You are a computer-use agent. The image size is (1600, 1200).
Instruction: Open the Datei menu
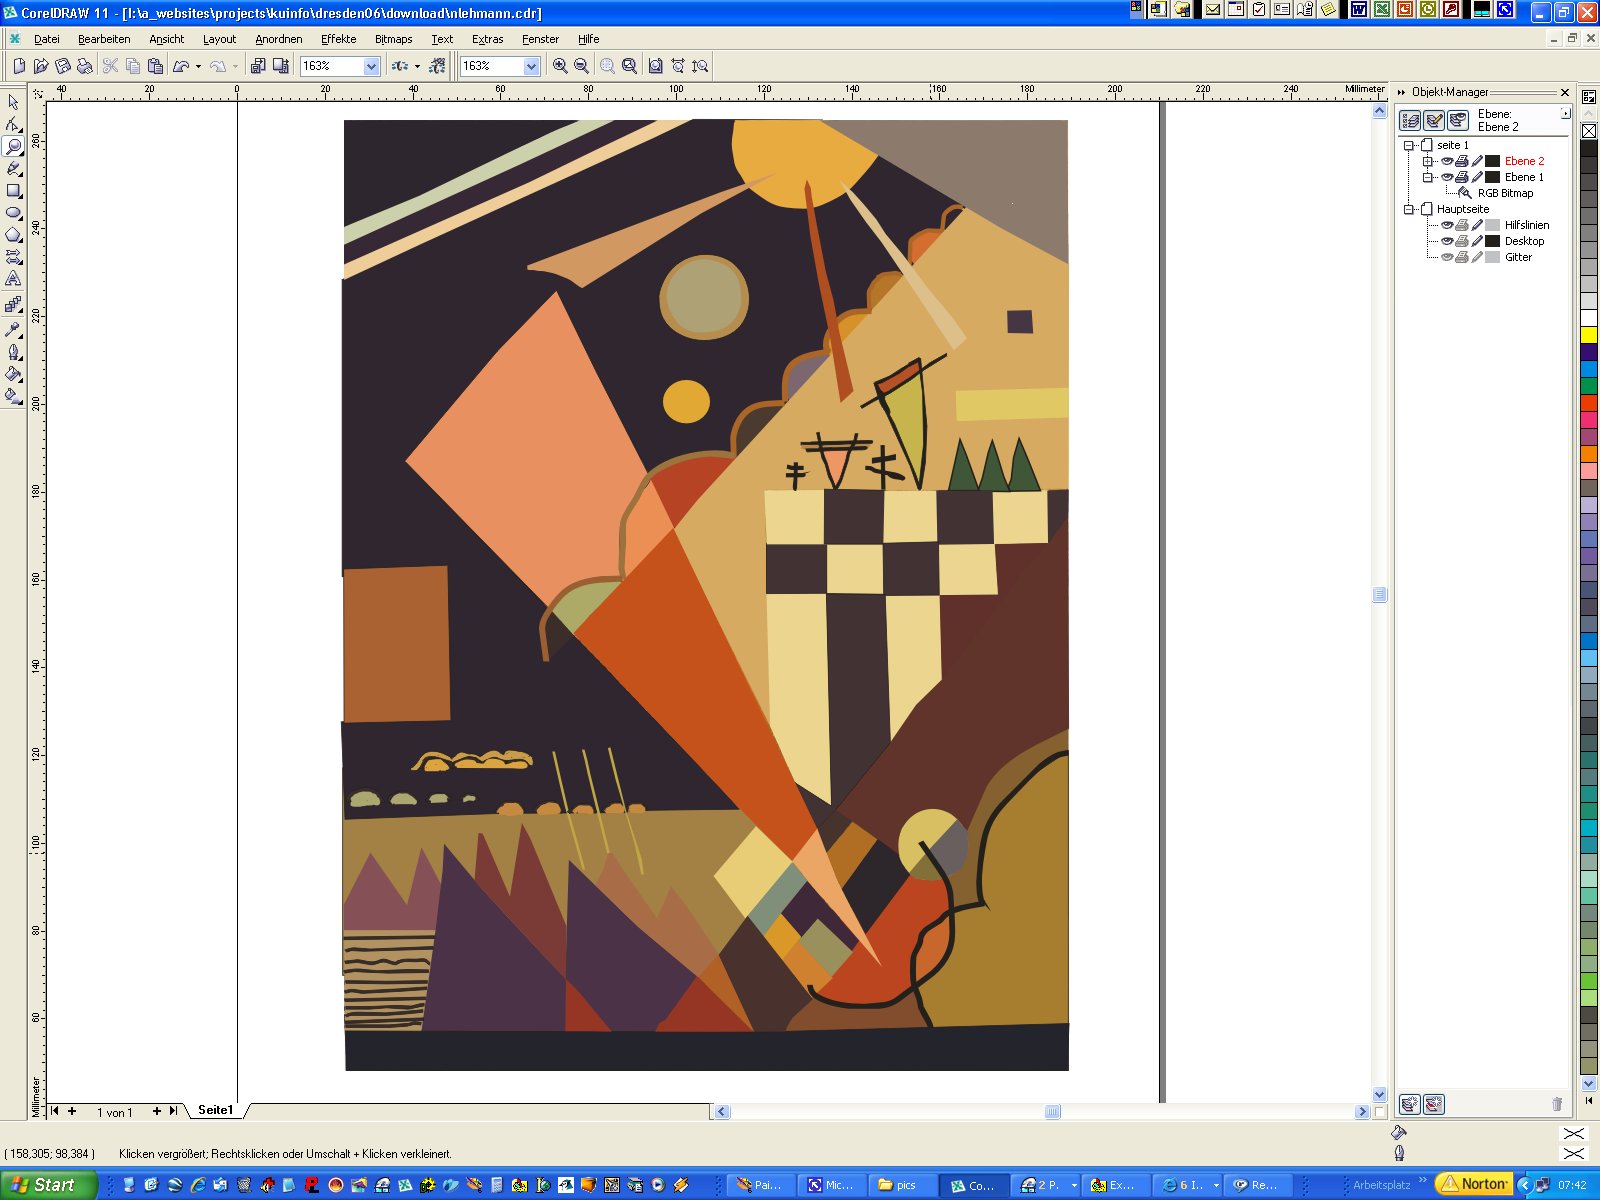(47, 39)
